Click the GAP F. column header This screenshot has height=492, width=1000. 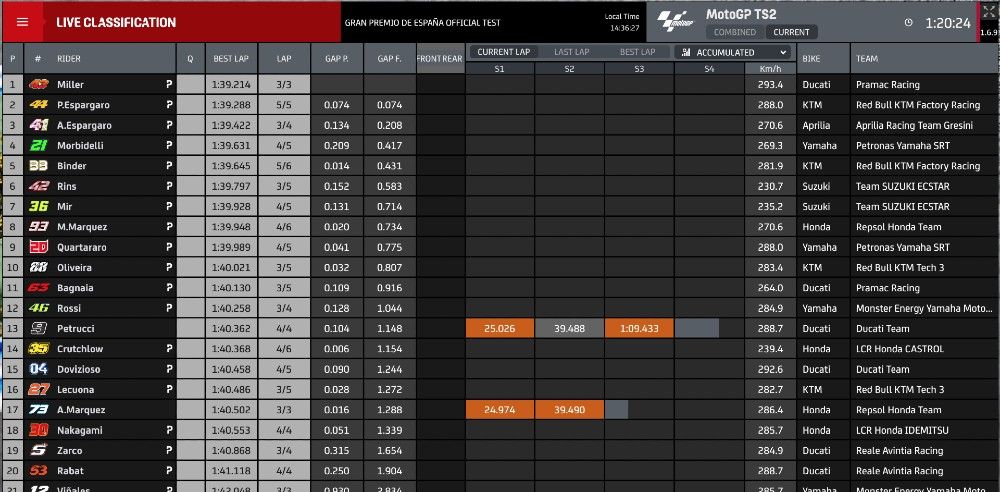click(x=389, y=59)
